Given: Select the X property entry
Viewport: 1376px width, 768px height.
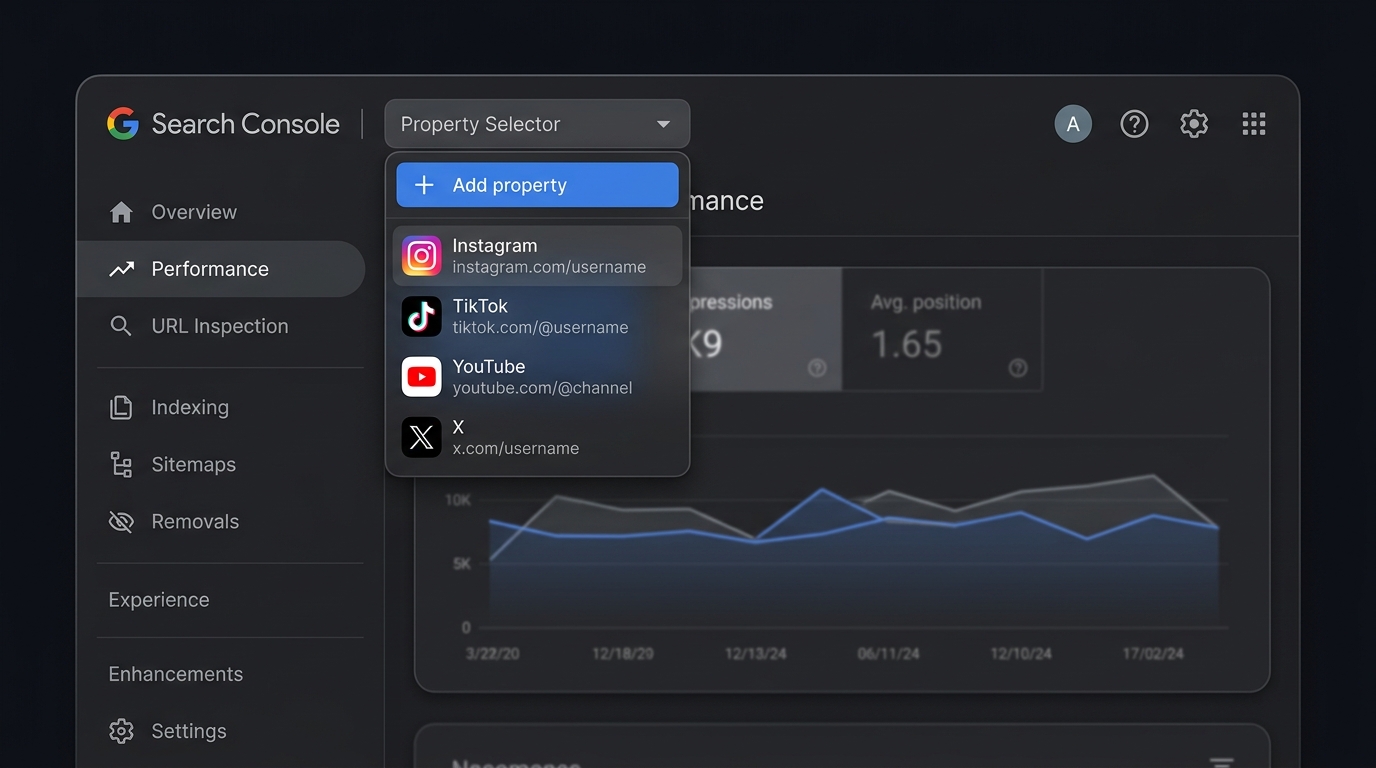Looking at the screenshot, I should tap(537, 437).
